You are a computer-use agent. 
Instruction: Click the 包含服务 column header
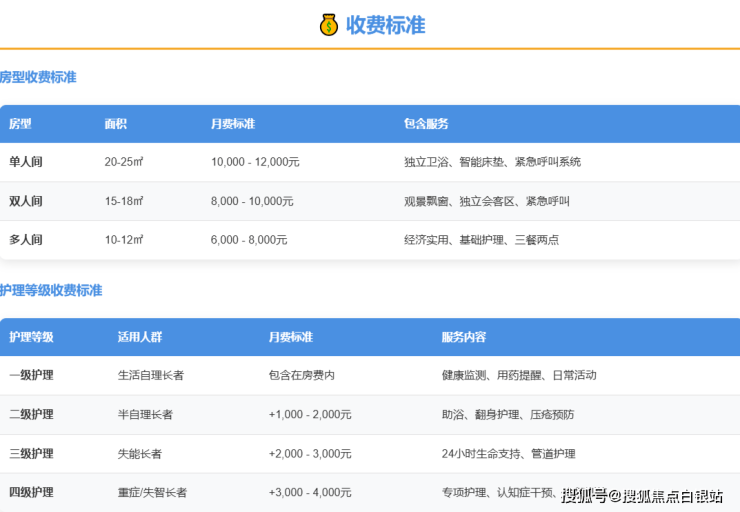click(426, 124)
